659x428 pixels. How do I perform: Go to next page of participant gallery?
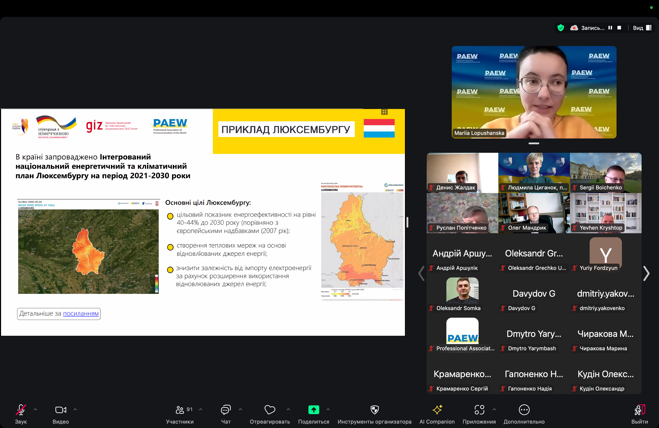click(x=646, y=273)
